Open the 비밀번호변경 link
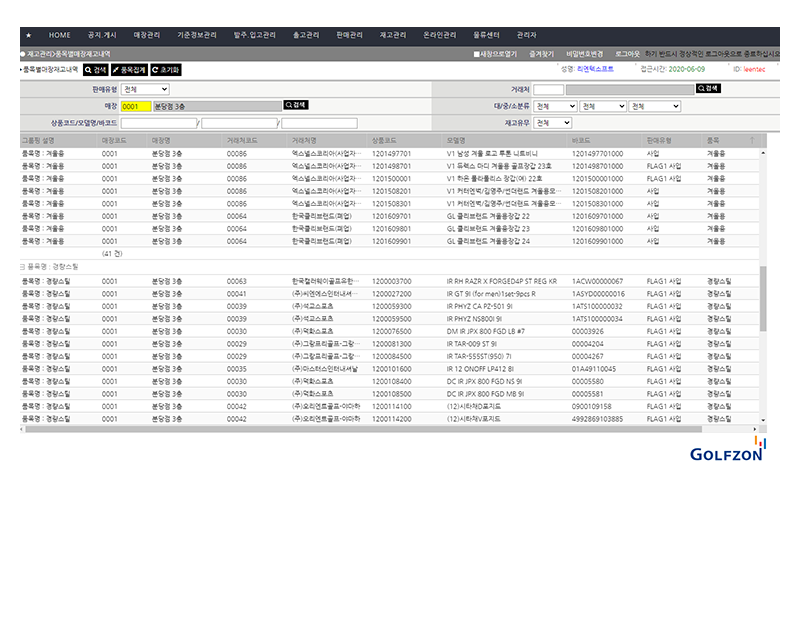The width and height of the screenshot is (800, 640). click(x=584, y=54)
